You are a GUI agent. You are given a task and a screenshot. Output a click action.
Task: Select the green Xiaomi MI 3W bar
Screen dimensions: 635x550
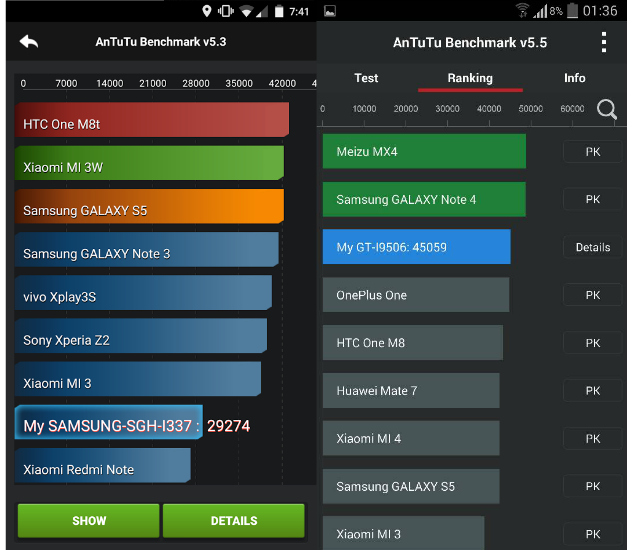coord(149,163)
